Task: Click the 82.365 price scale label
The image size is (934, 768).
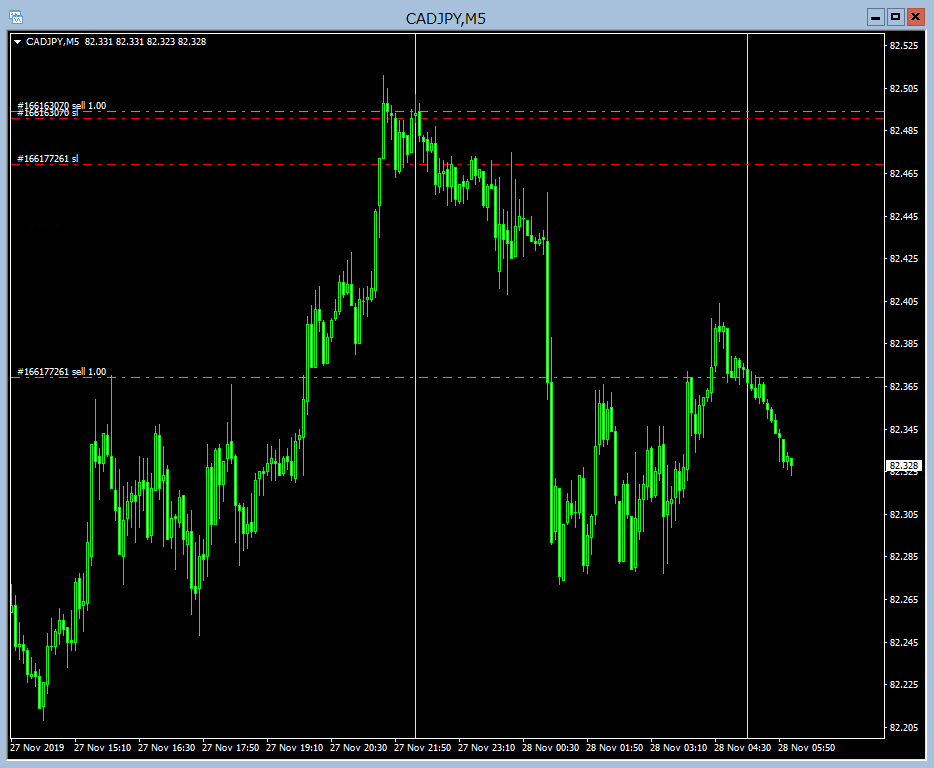Action: click(x=904, y=387)
